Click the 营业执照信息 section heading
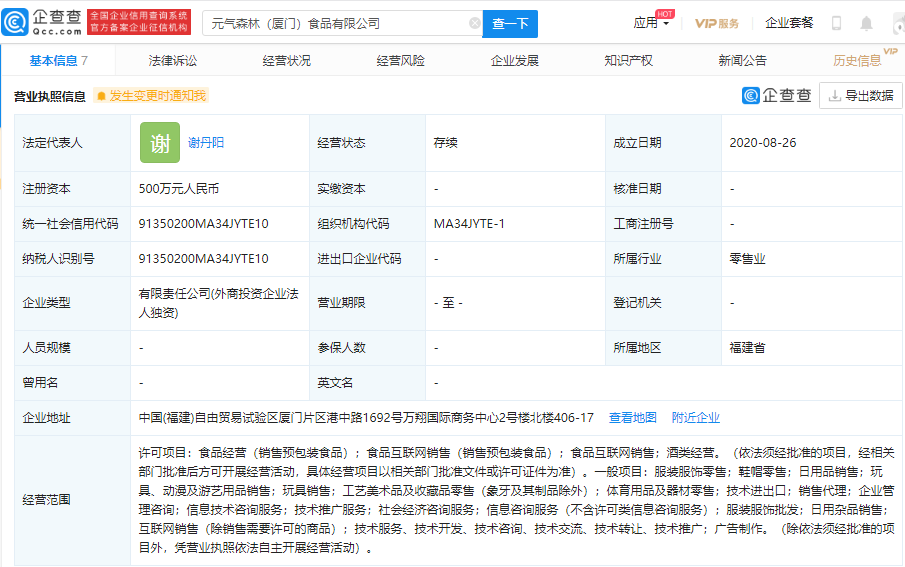This screenshot has height=567, width=905. tap(50, 96)
